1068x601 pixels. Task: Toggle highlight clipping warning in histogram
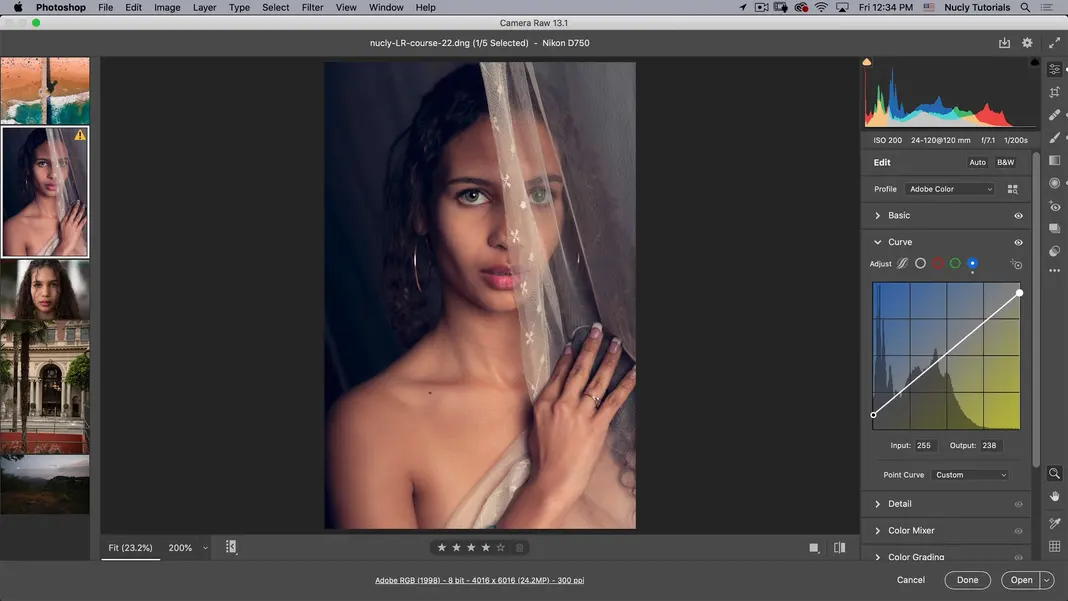(x=1035, y=62)
